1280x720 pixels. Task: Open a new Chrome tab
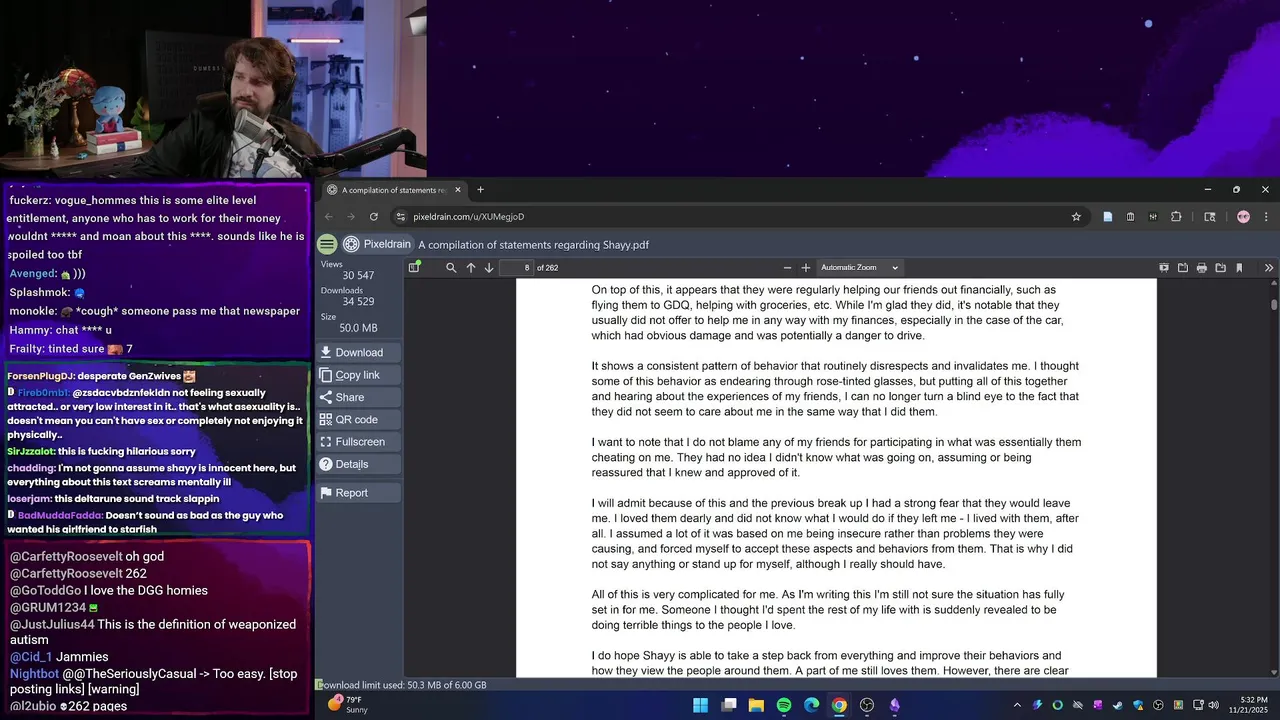[480, 190]
